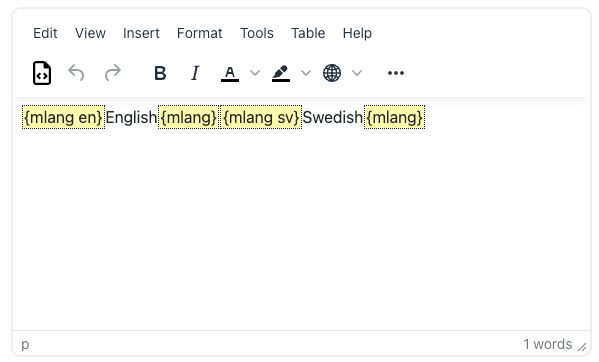Click the 1 words counter
This screenshot has width=599, height=362.
click(x=547, y=344)
